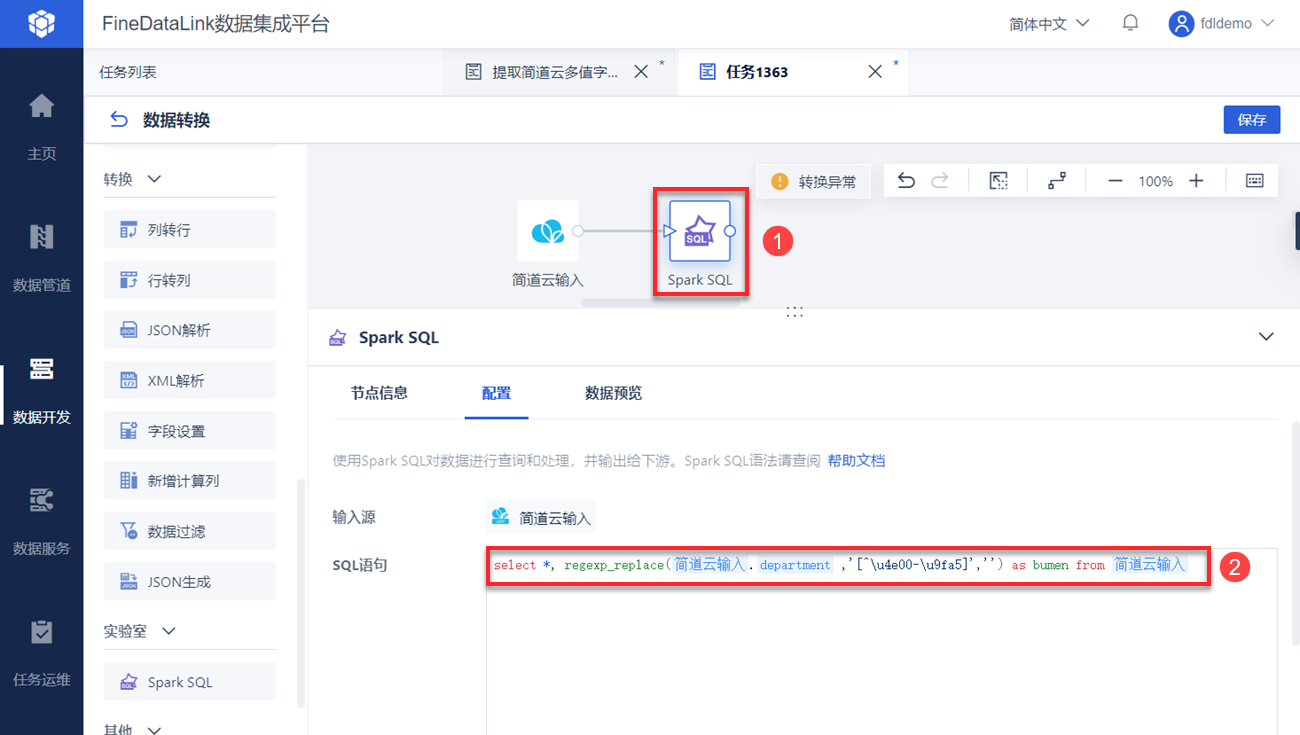Add the XML解析 operator

coord(190,381)
